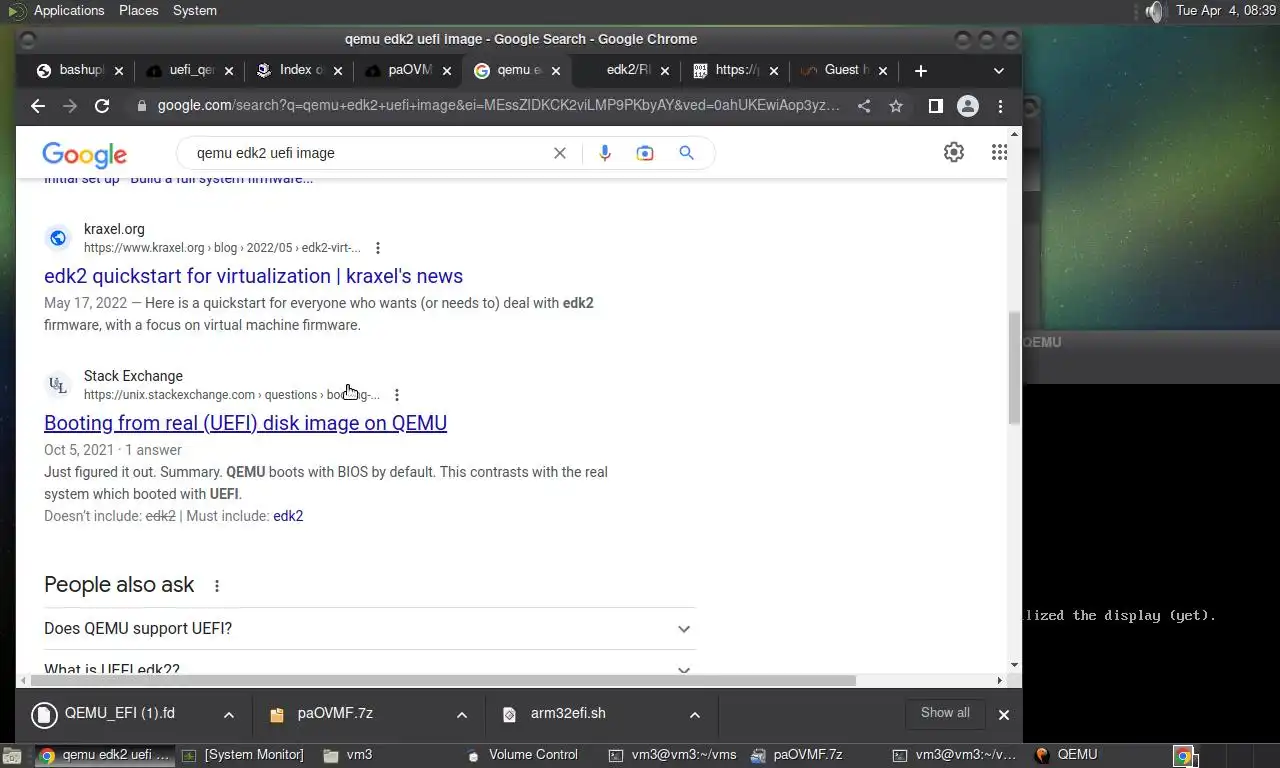Expand What is UEFI edk2? question

(x=369, y=668)
